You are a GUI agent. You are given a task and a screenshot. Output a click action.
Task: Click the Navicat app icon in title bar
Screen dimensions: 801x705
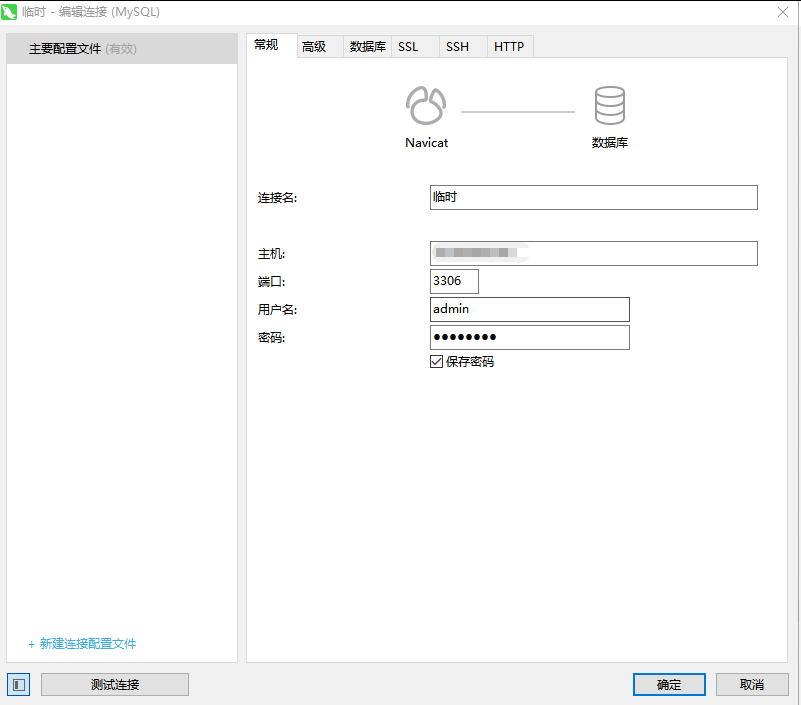[x=9, y=11]
